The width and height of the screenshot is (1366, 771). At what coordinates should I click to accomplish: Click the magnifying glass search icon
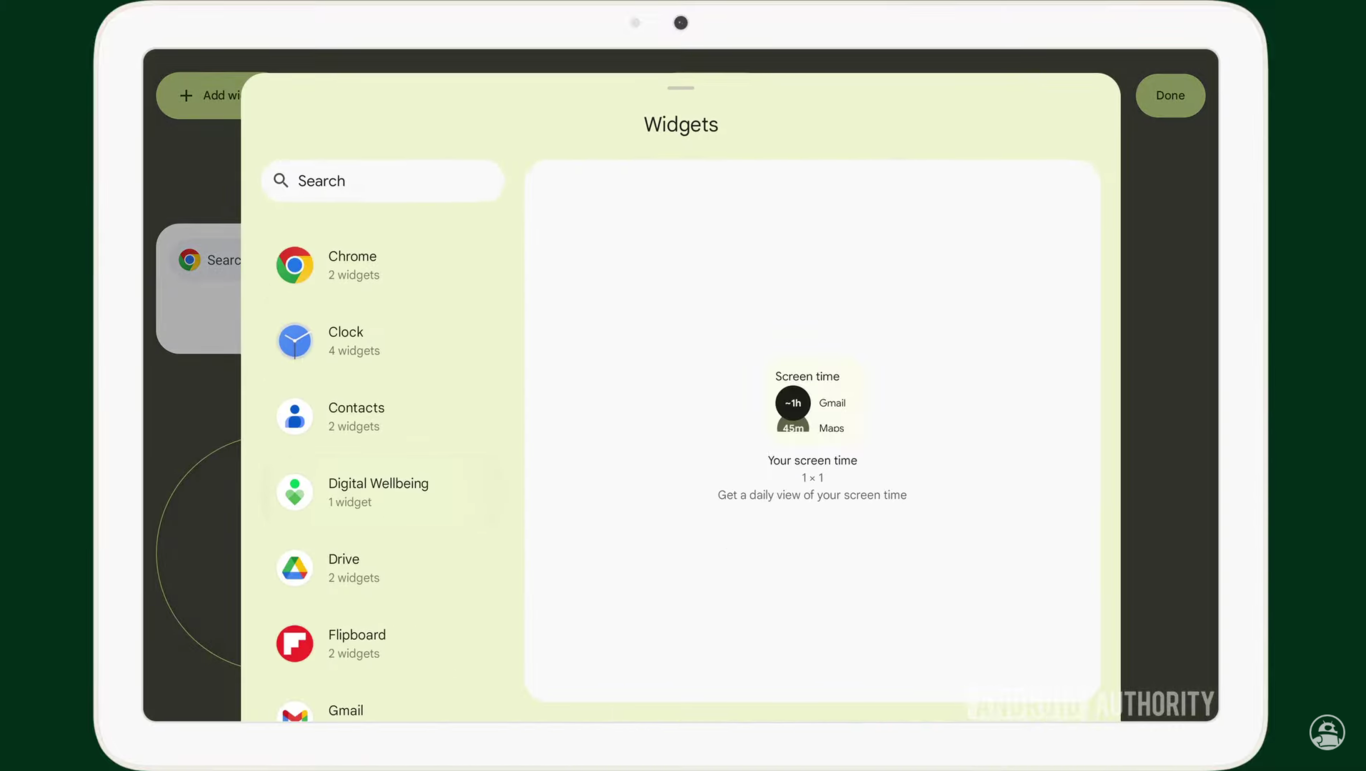[281, 180]
